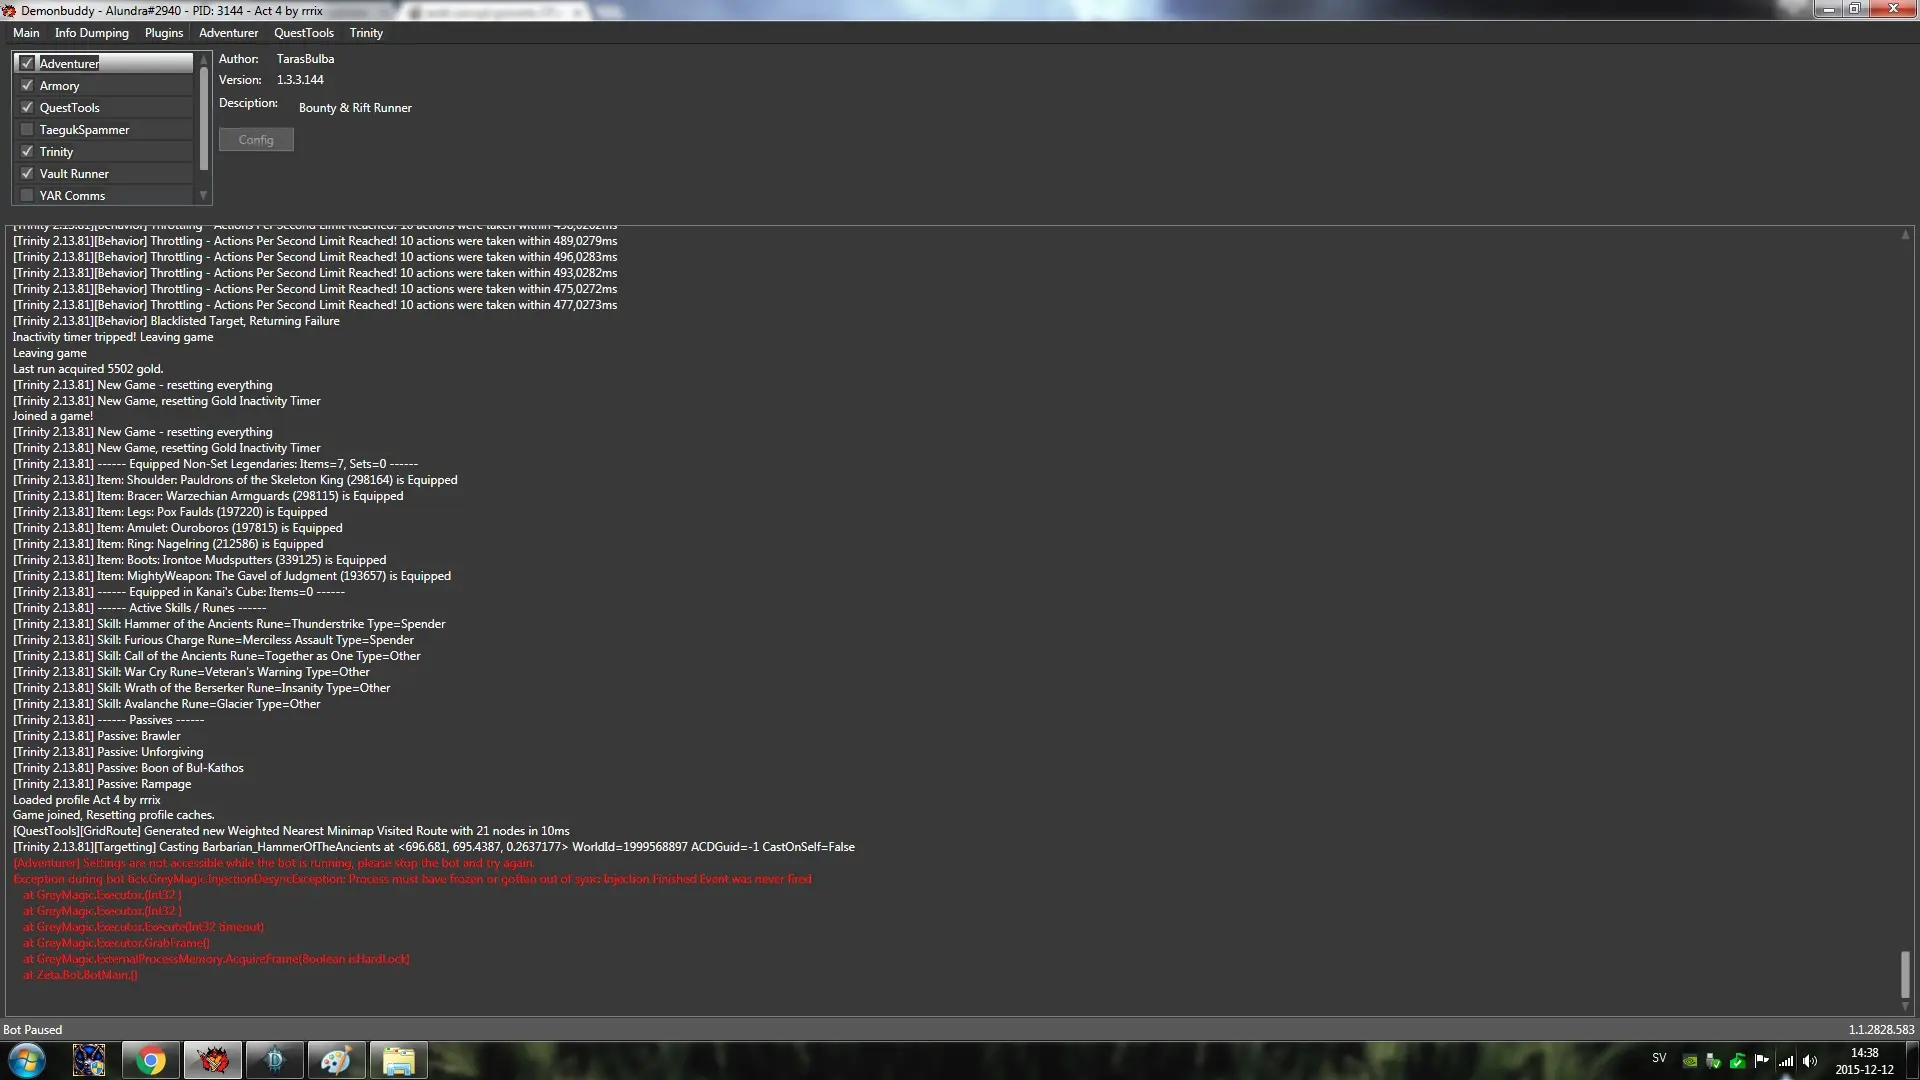Click the 'Amulet: Ouroboros' equipped item line
The width and height of the screenshot is (1920, 1080).
[x=178, y=528]
